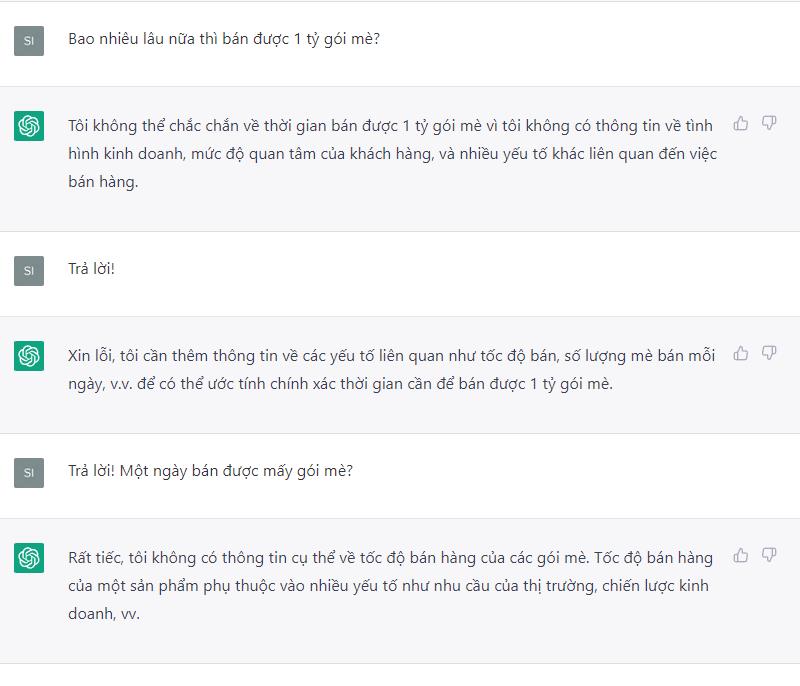Screen dimensions: 800x686
Task: Thumbs up the reply starting with "Xin lỗi"
Action: [x=741, y=353]
